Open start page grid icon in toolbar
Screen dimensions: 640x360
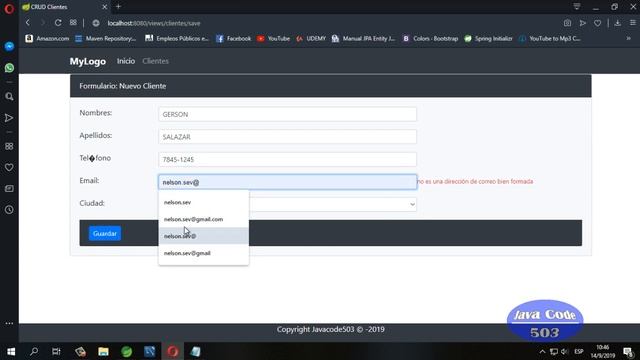coord(73,23)
